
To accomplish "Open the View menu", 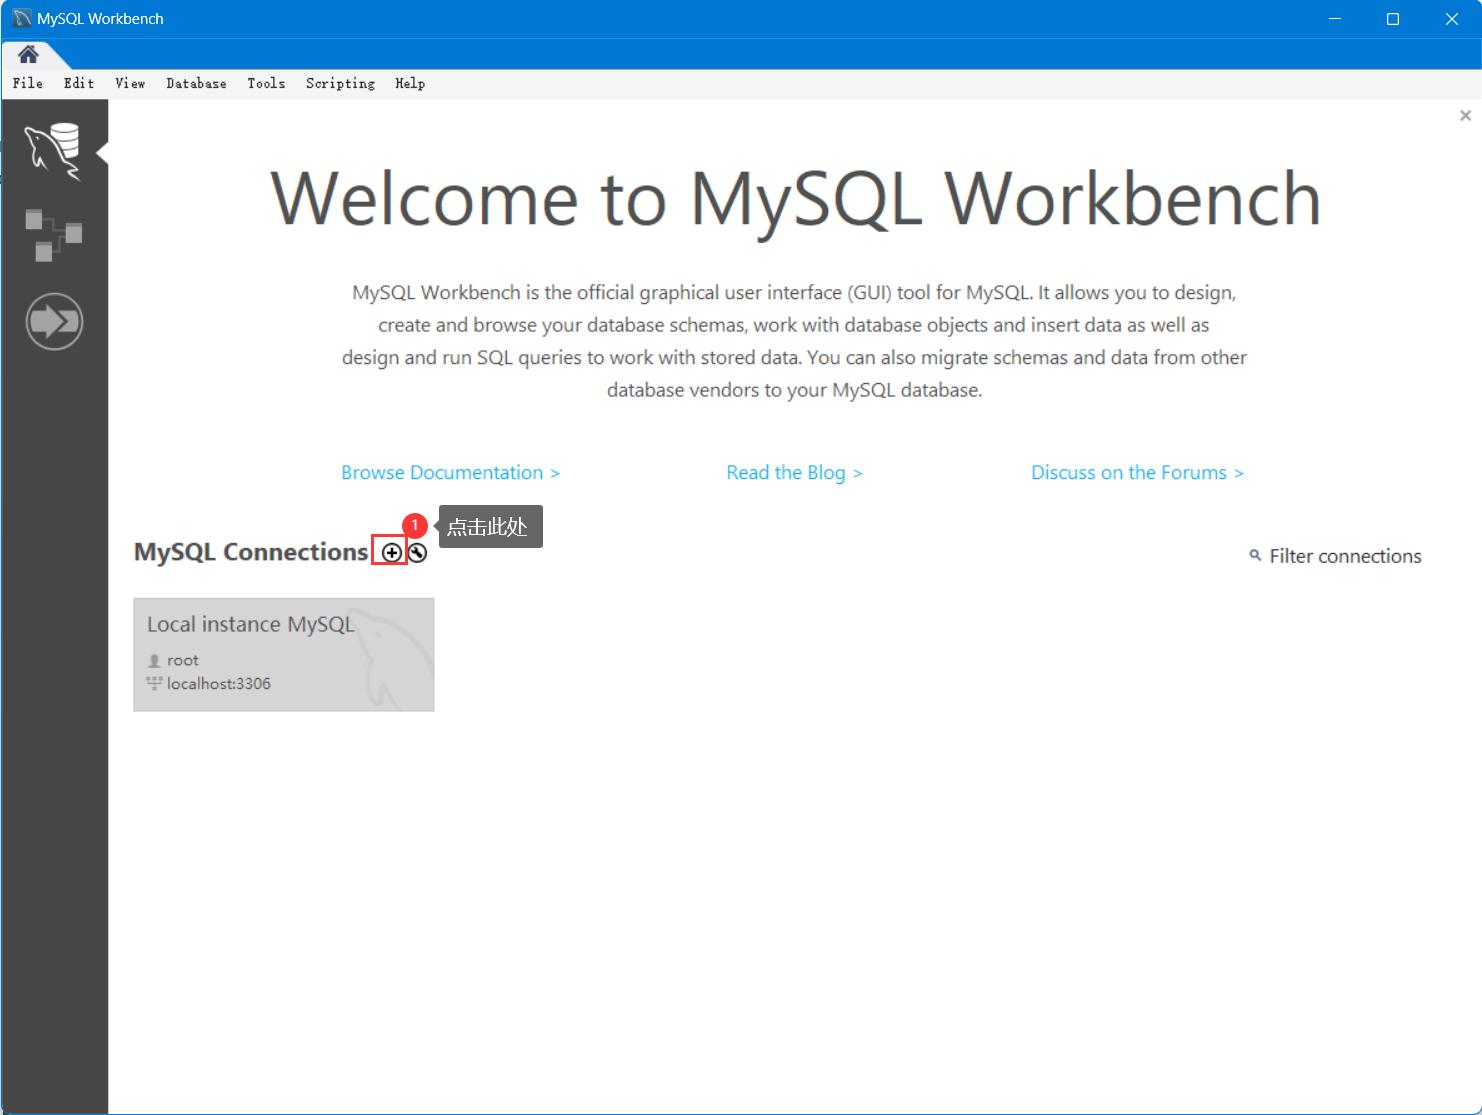I will [x=130, y=84].
